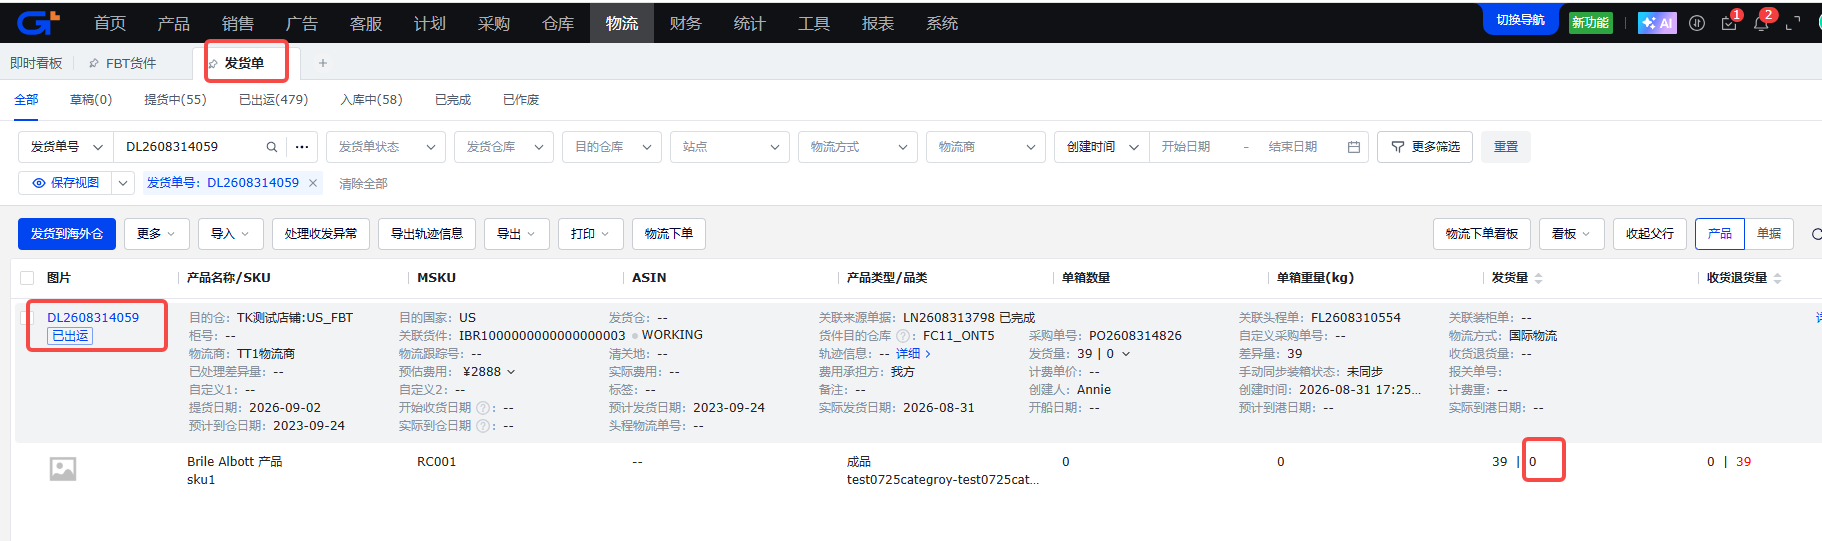Expand the 导入 dropdown
Screen dimensions: 1822x541
click(x=230, y=234)
